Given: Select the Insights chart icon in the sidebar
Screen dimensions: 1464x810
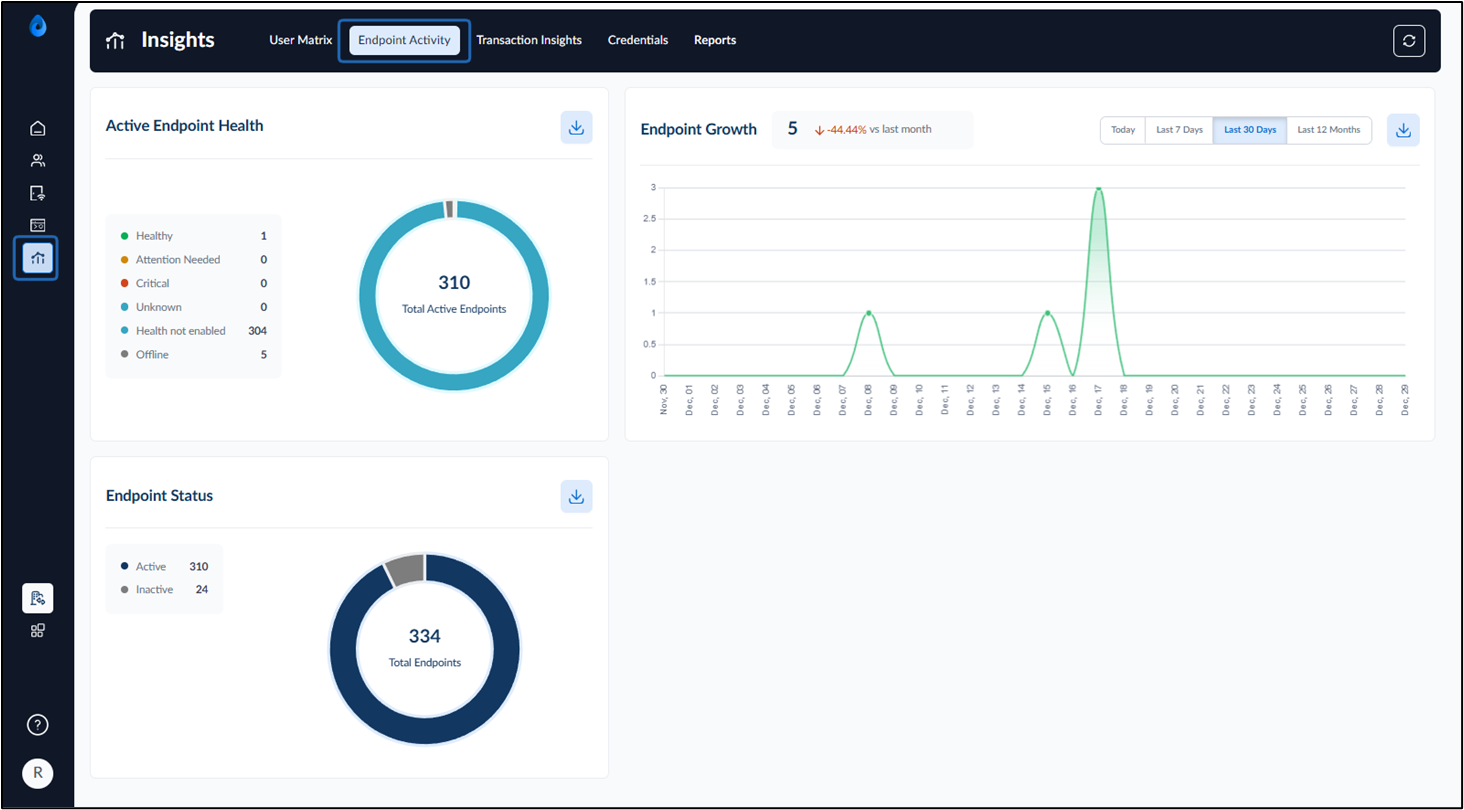Looking at the screenshot, I should (38, 258).
